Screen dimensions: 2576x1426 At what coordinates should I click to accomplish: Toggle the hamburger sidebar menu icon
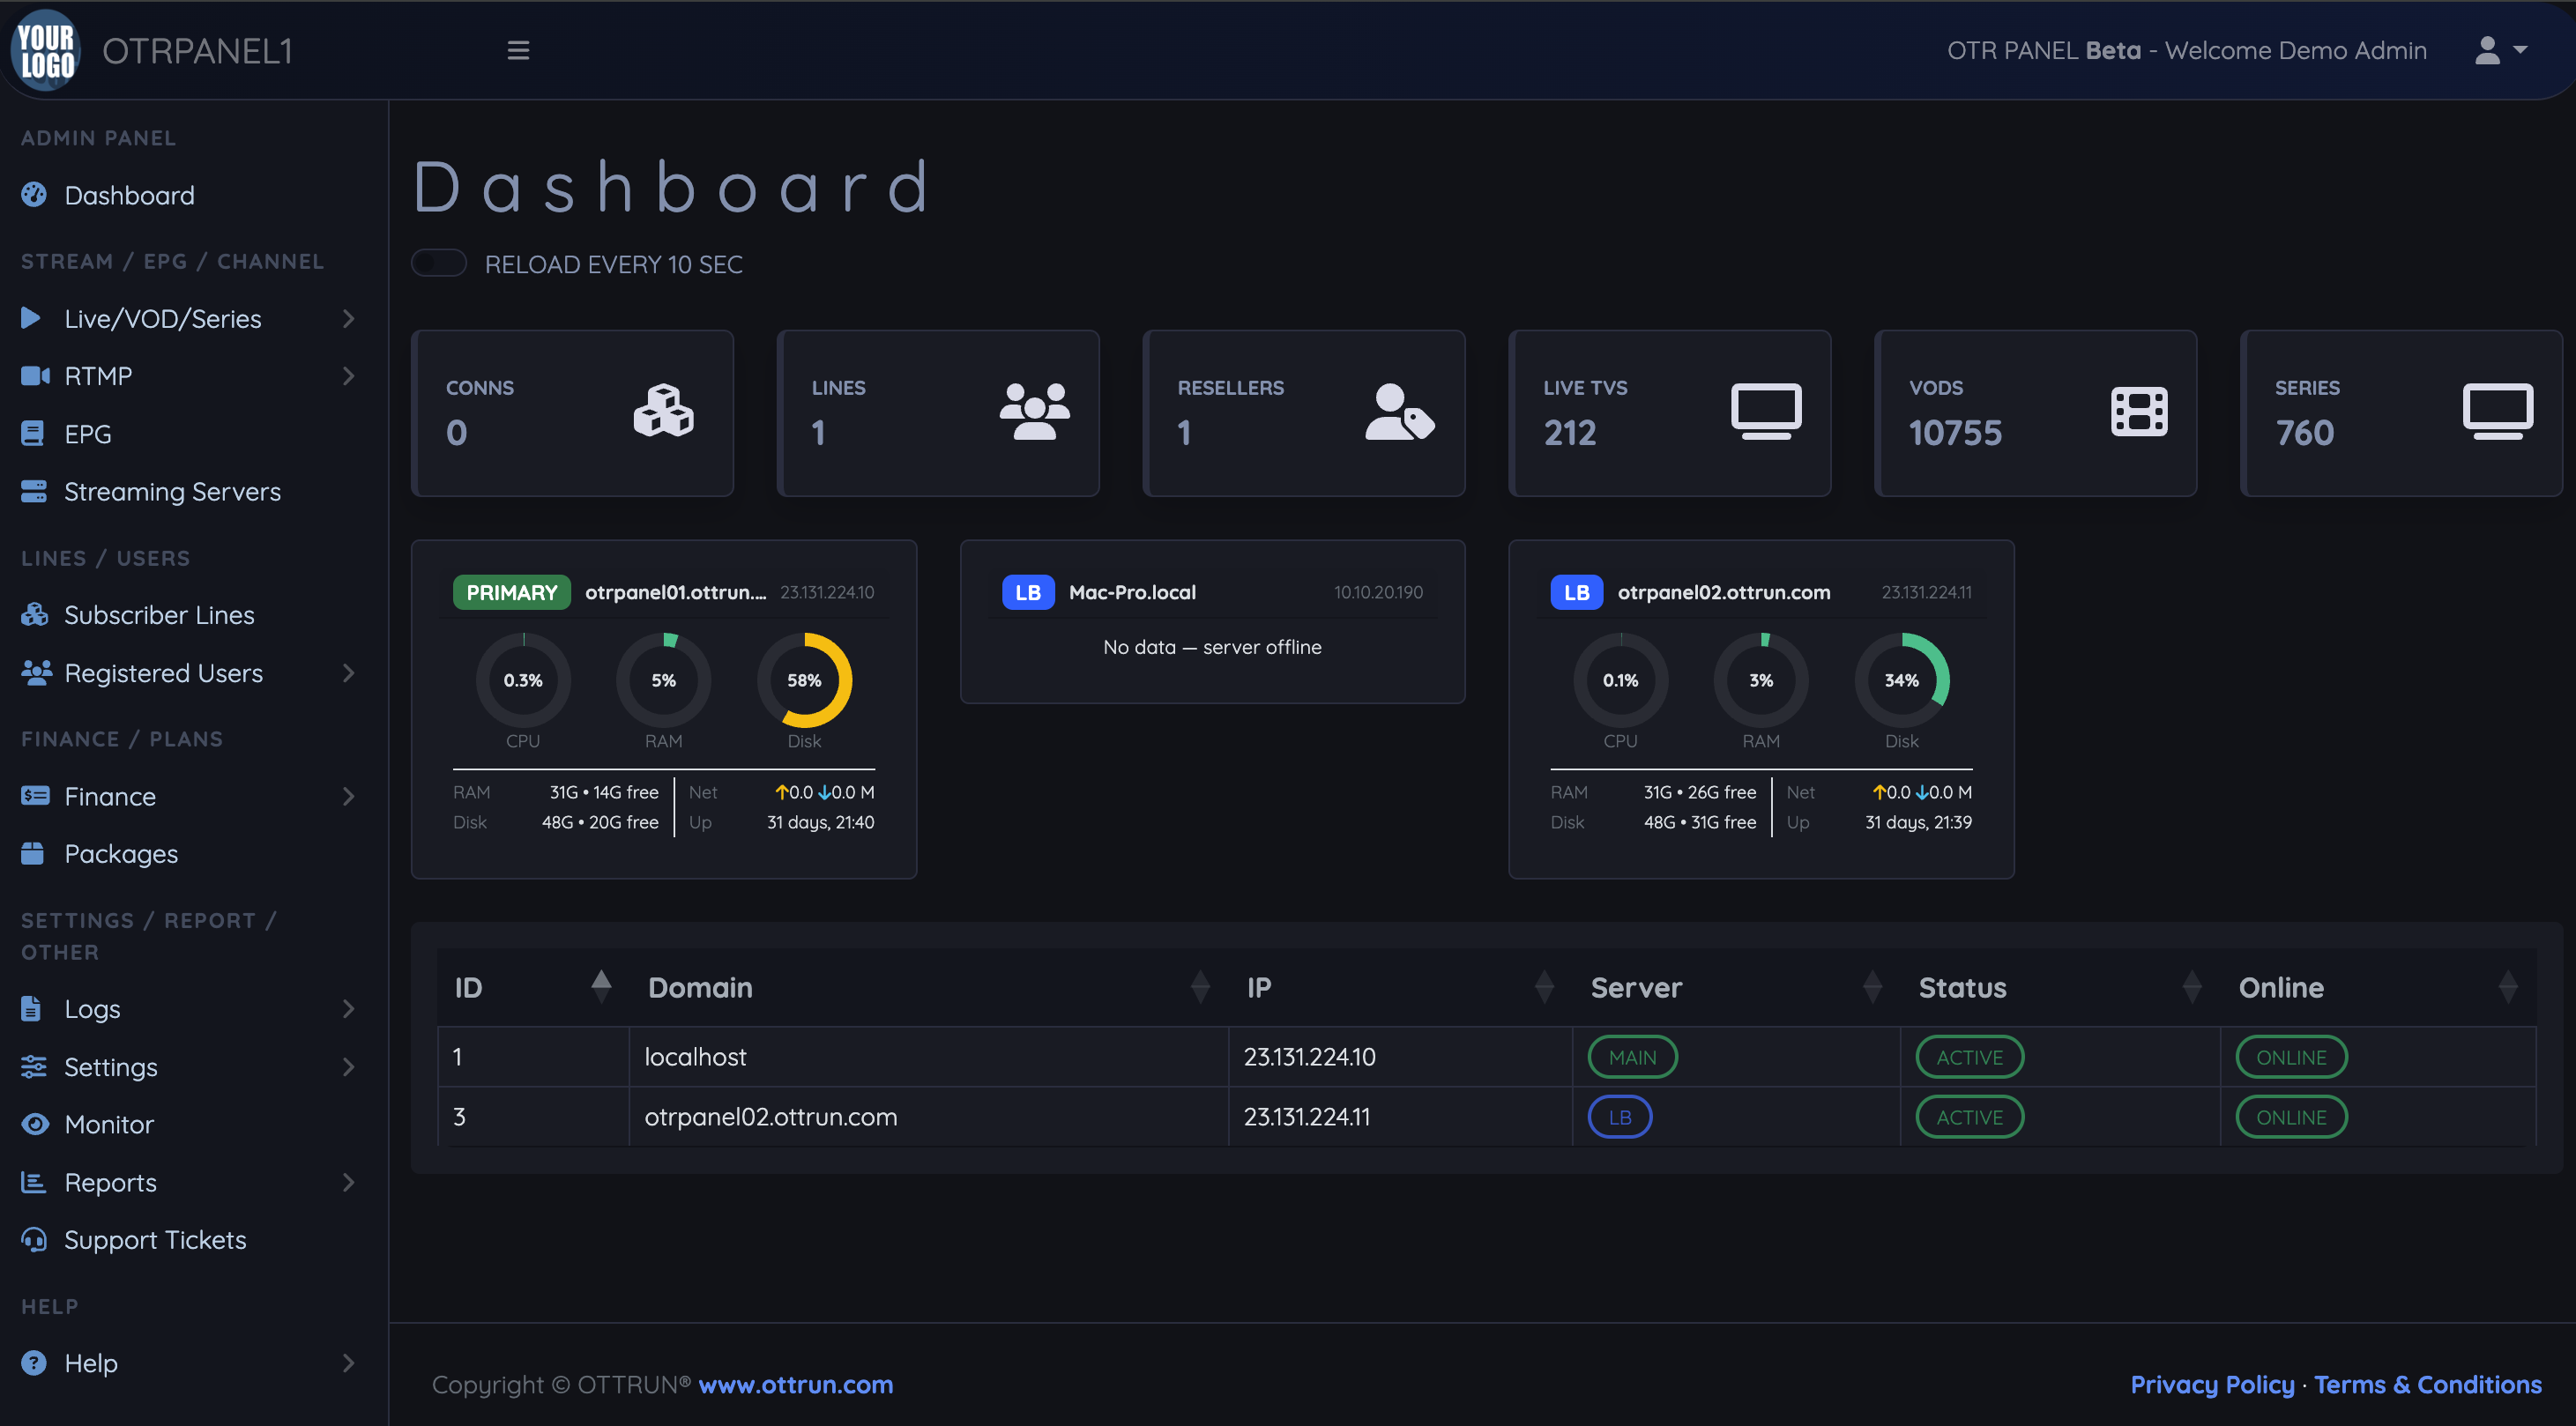518,50
